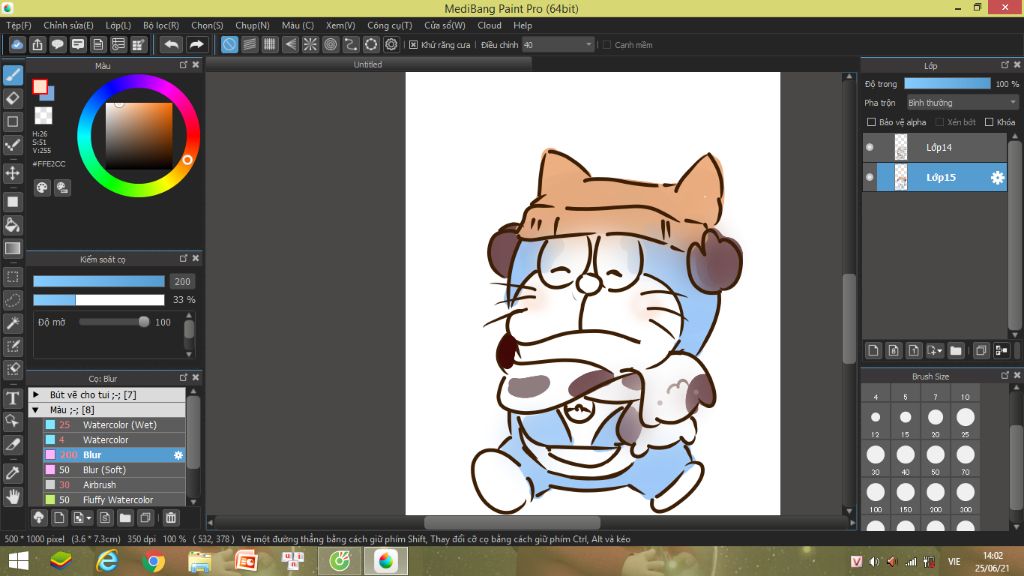Select the Eraser tool
The height and width of the screenshot is (576, 1024).
click(x=12, y=99)
